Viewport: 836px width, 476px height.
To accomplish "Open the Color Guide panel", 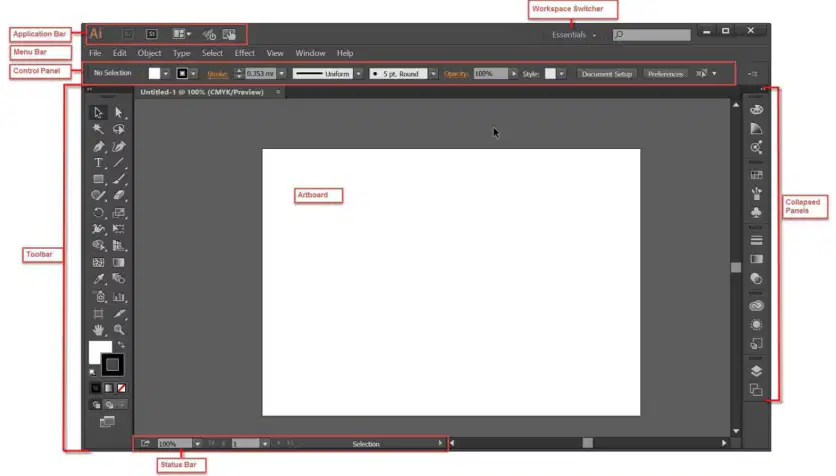I will (x=756, y=128).
